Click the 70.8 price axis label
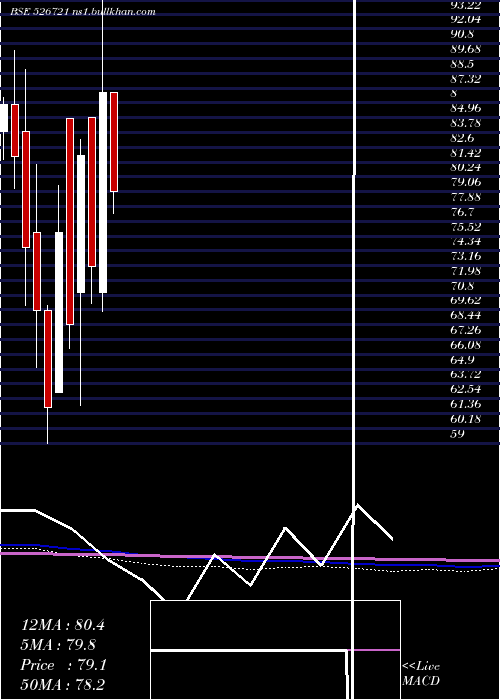500x700 pixels. 462,286
